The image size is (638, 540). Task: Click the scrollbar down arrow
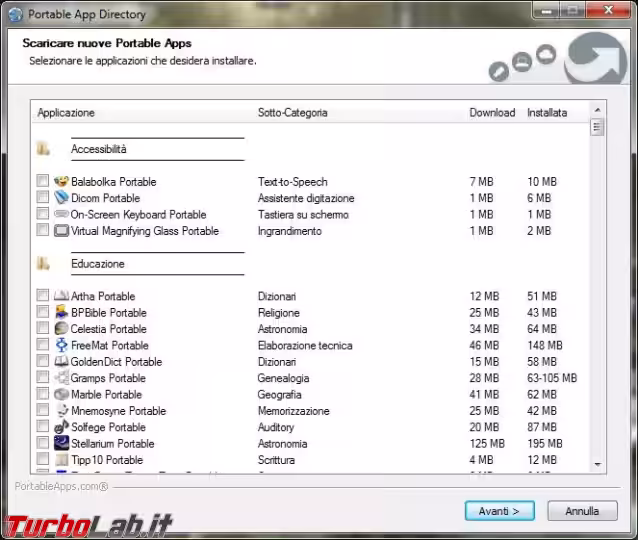(x=597, y=464)
